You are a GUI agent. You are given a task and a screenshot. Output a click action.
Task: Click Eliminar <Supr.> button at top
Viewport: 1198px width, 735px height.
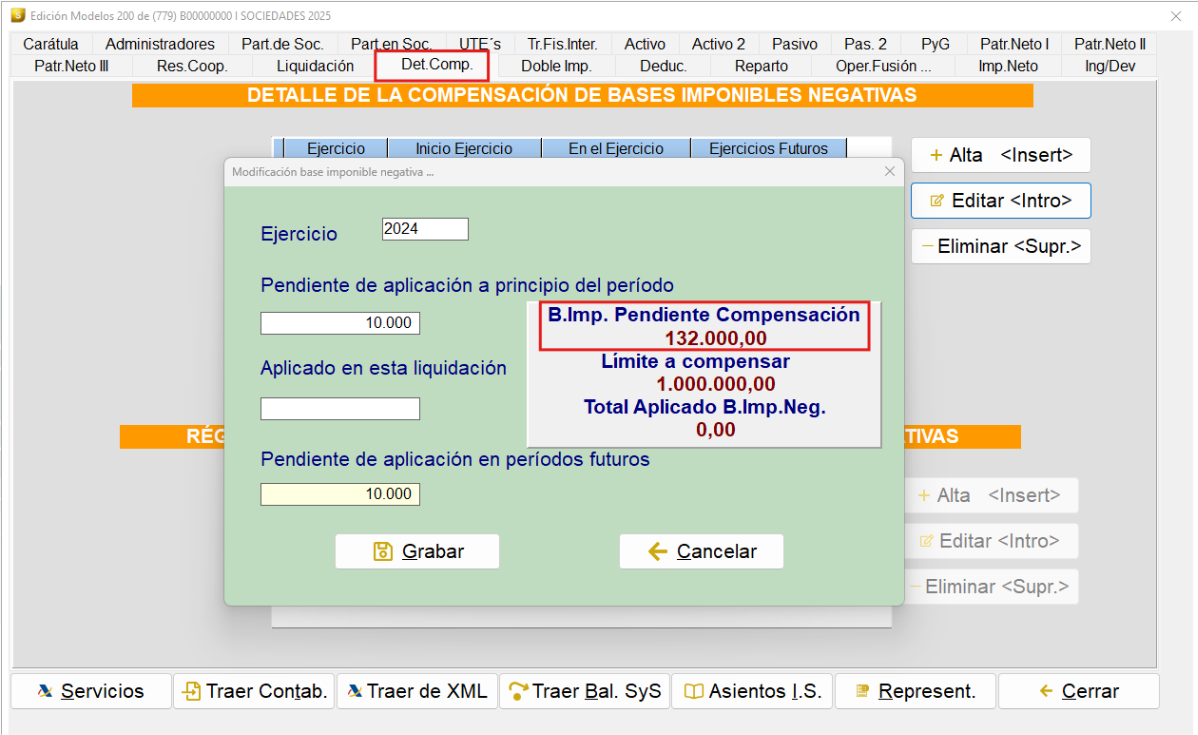coord(1001,246)
